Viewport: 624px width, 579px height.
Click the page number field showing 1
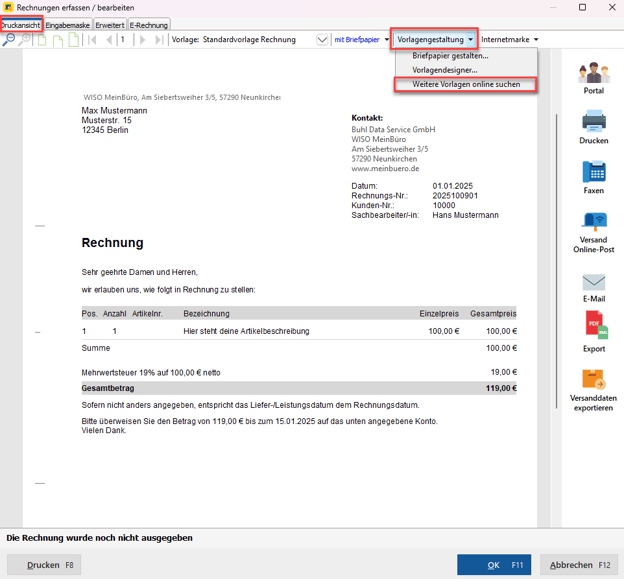click(125, 39)
